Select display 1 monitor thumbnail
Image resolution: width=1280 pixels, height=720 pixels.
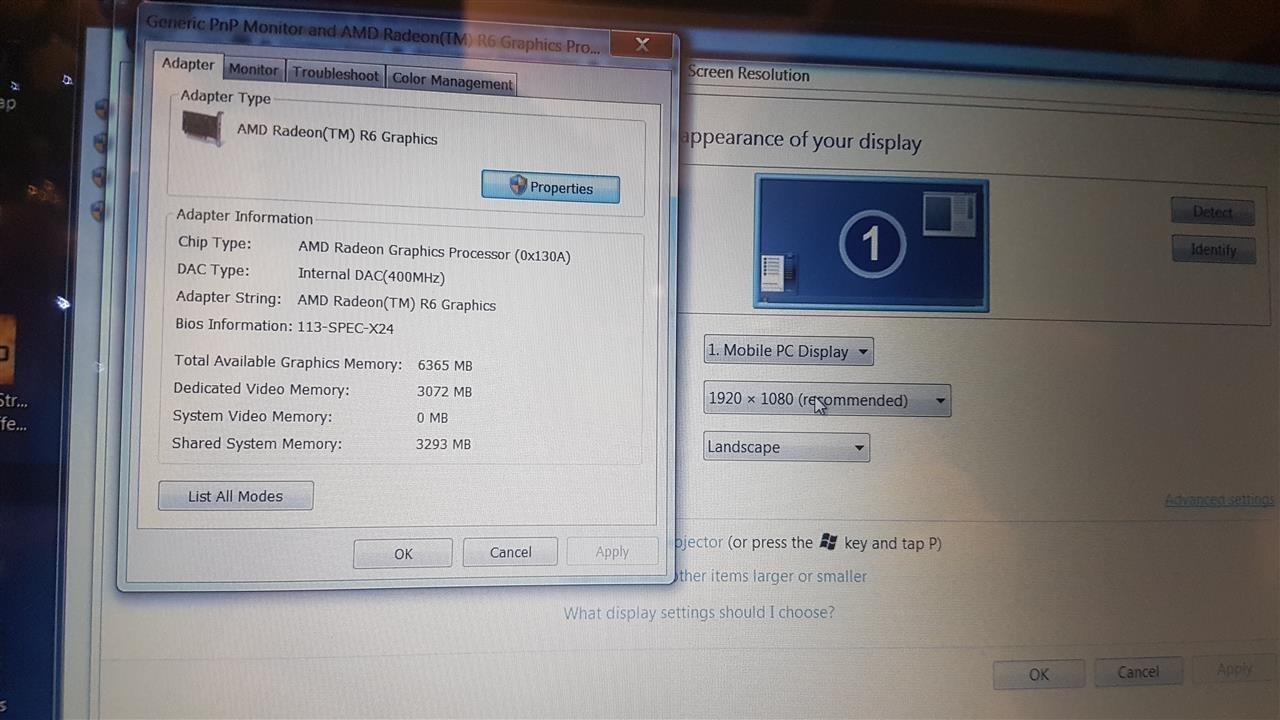tap(871, 244)
